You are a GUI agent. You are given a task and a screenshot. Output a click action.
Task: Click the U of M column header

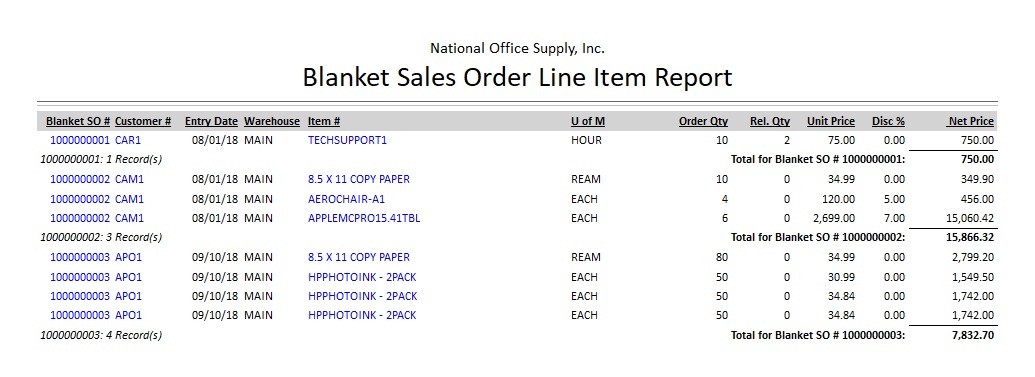[587, 121]
